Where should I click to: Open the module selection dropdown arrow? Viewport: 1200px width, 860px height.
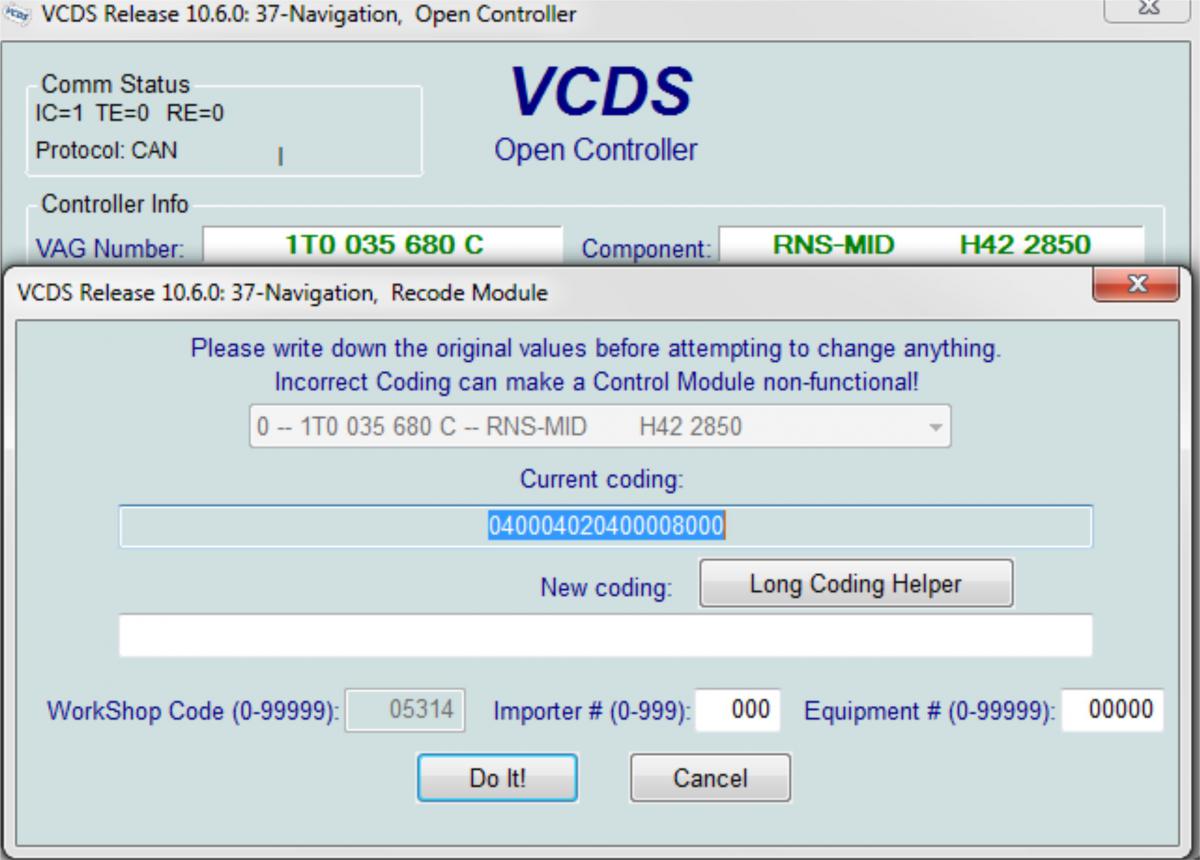(x=935, y=427)
